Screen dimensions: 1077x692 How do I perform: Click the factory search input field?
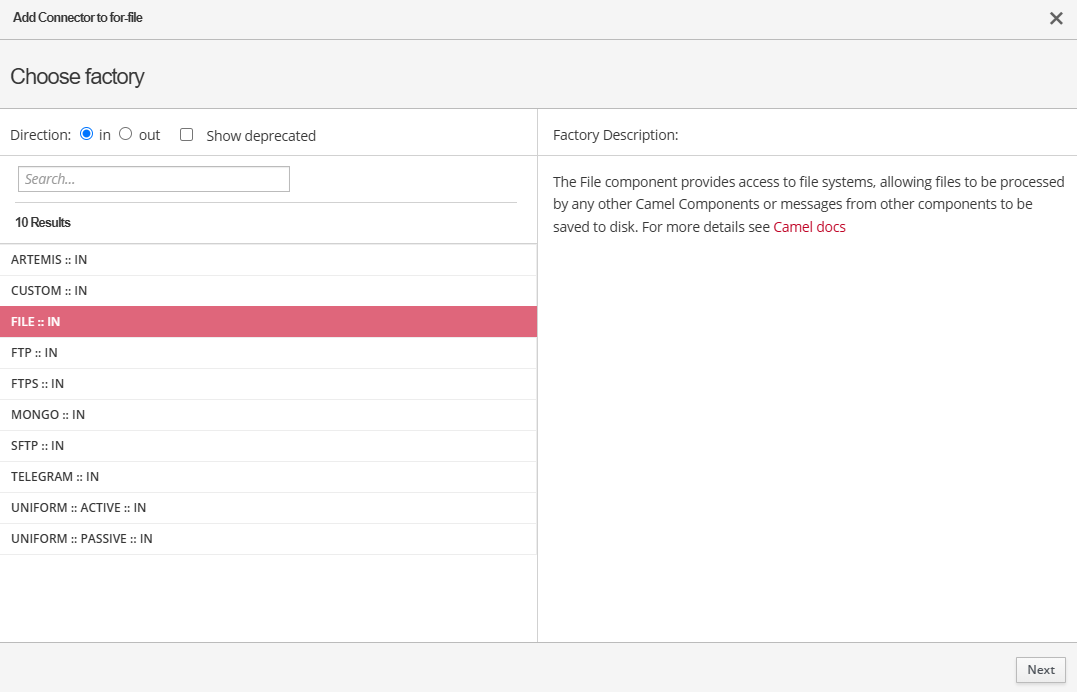(x=154, y=179)
